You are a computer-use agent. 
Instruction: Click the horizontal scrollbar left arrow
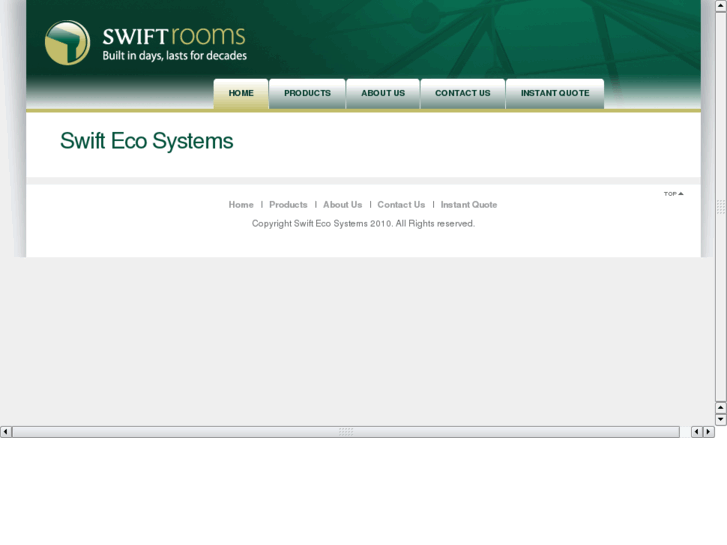6,432
